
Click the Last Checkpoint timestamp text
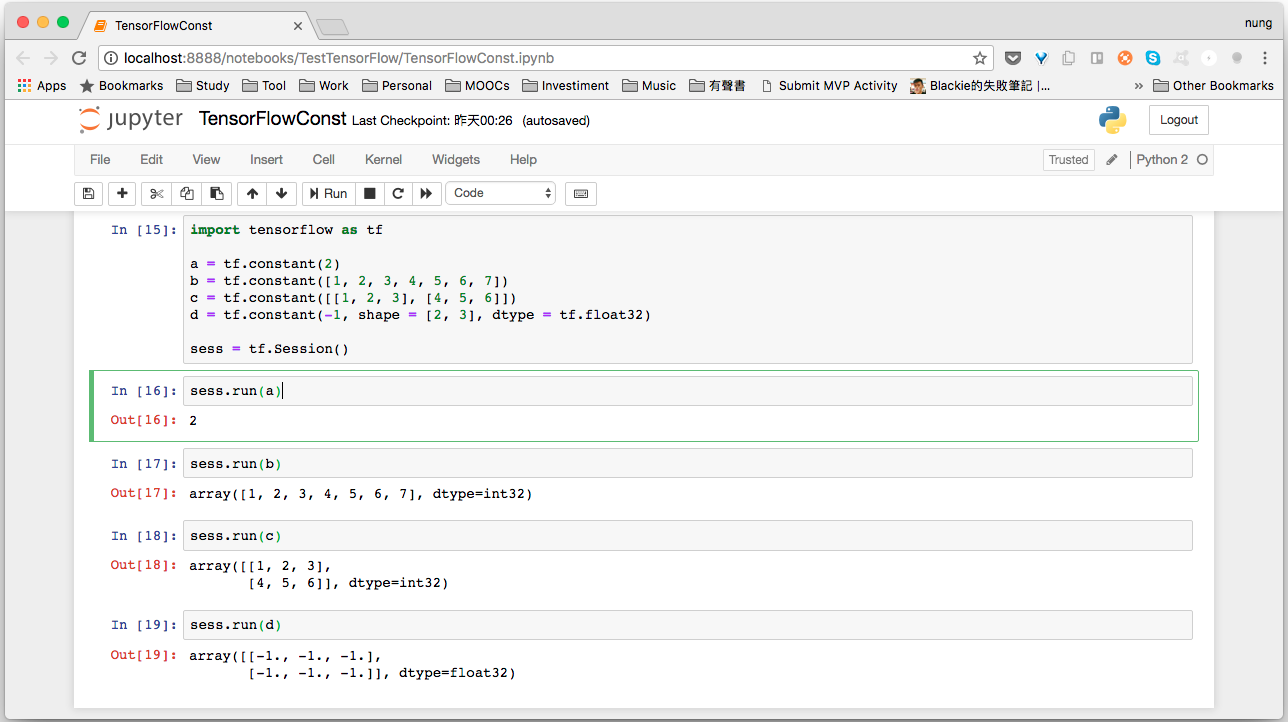[x=432, y=121]
